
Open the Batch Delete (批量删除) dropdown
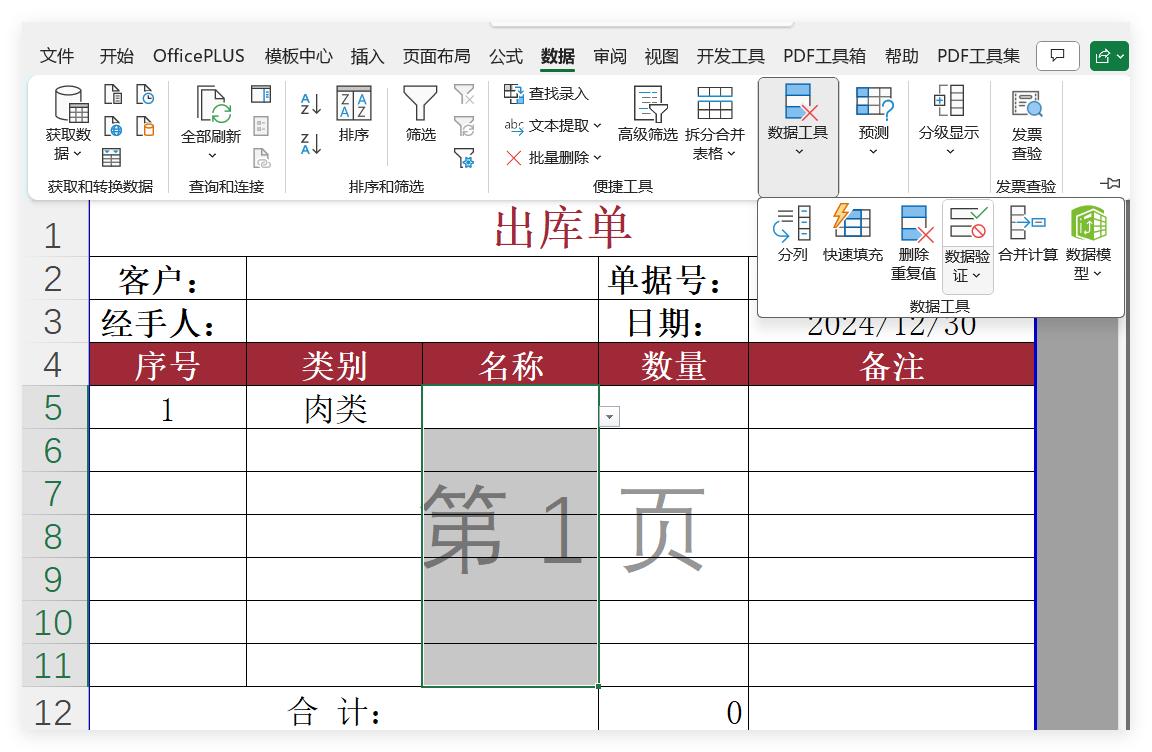click(x=552, y=157)
